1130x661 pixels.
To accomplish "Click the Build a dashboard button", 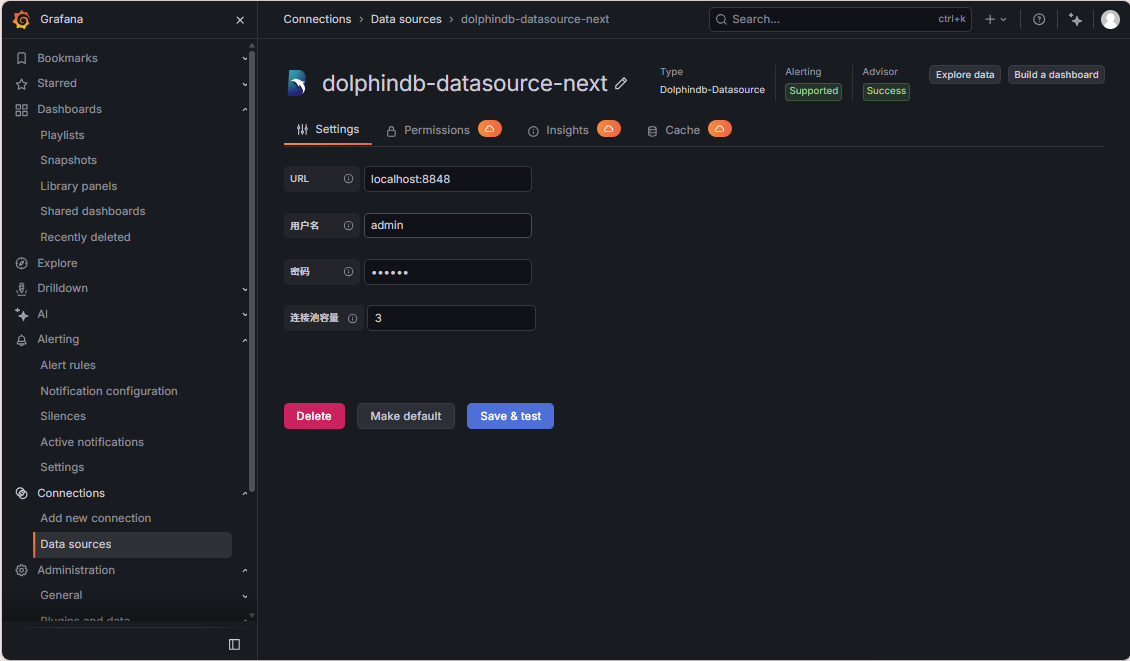I will [x=1056, y=75].
